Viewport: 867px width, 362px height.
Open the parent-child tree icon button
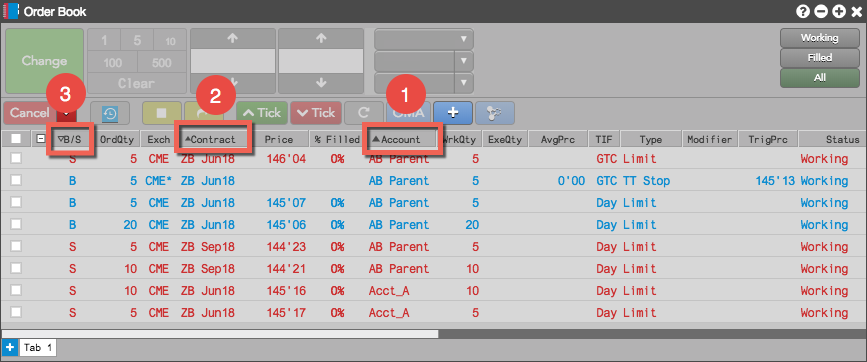click(495, 113)
